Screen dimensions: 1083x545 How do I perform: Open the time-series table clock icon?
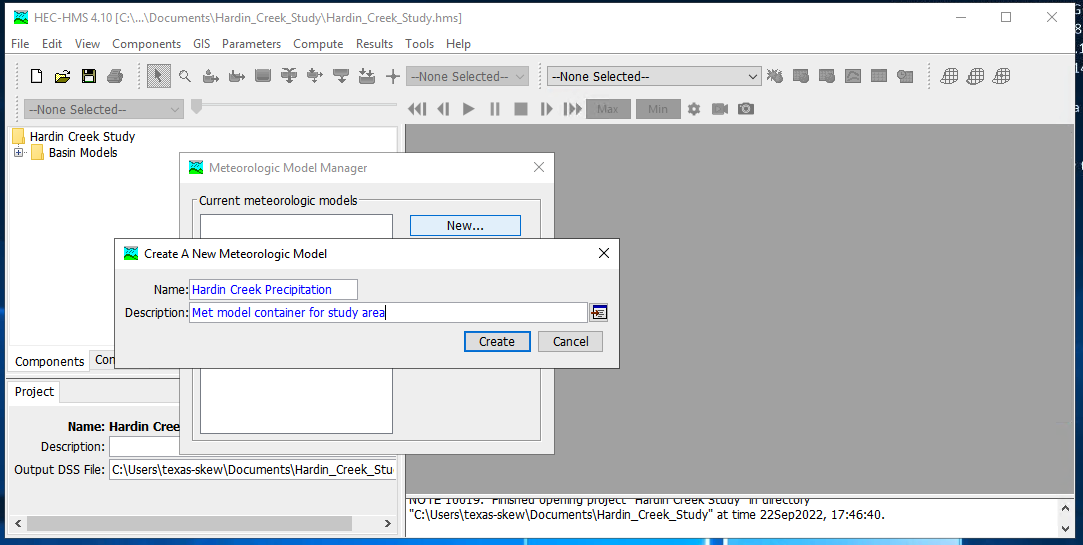click(x=905, y=76)
